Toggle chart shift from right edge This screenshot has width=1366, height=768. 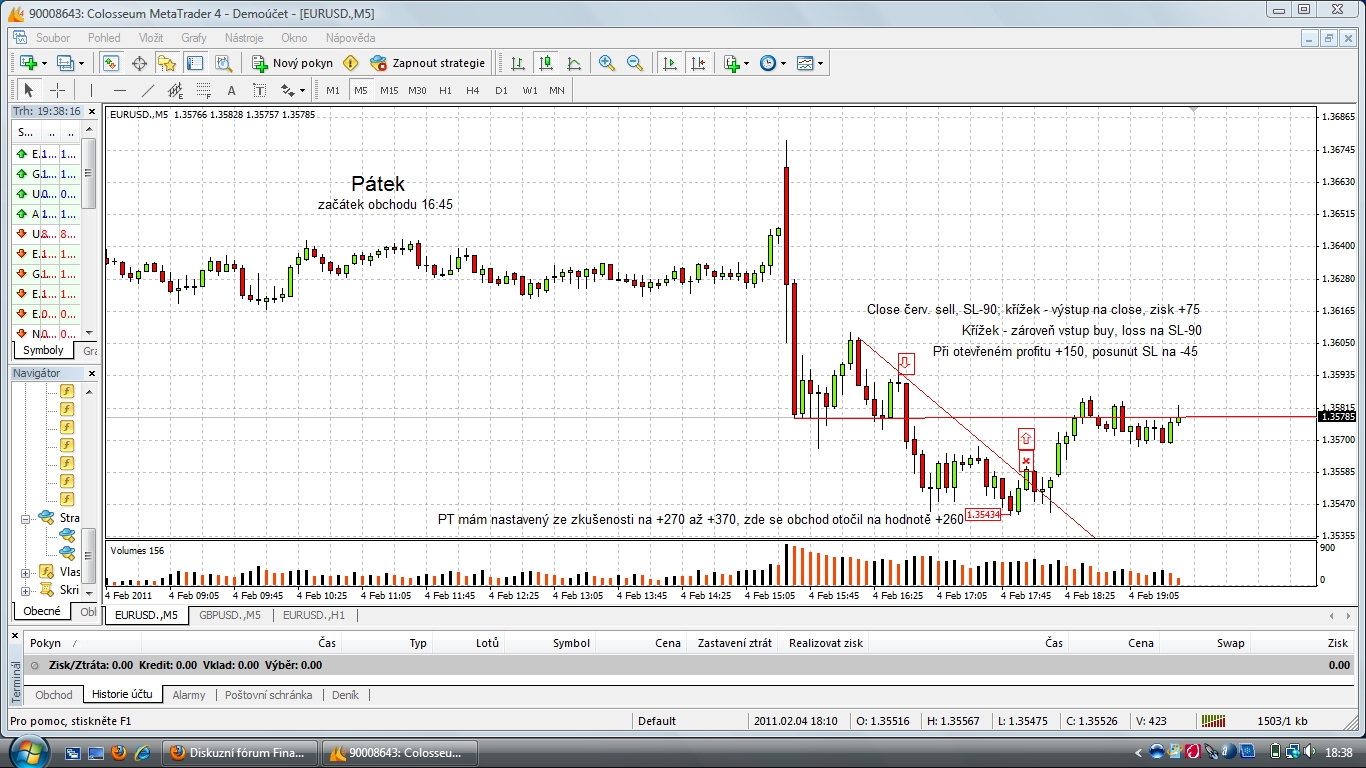pos(698,63)
